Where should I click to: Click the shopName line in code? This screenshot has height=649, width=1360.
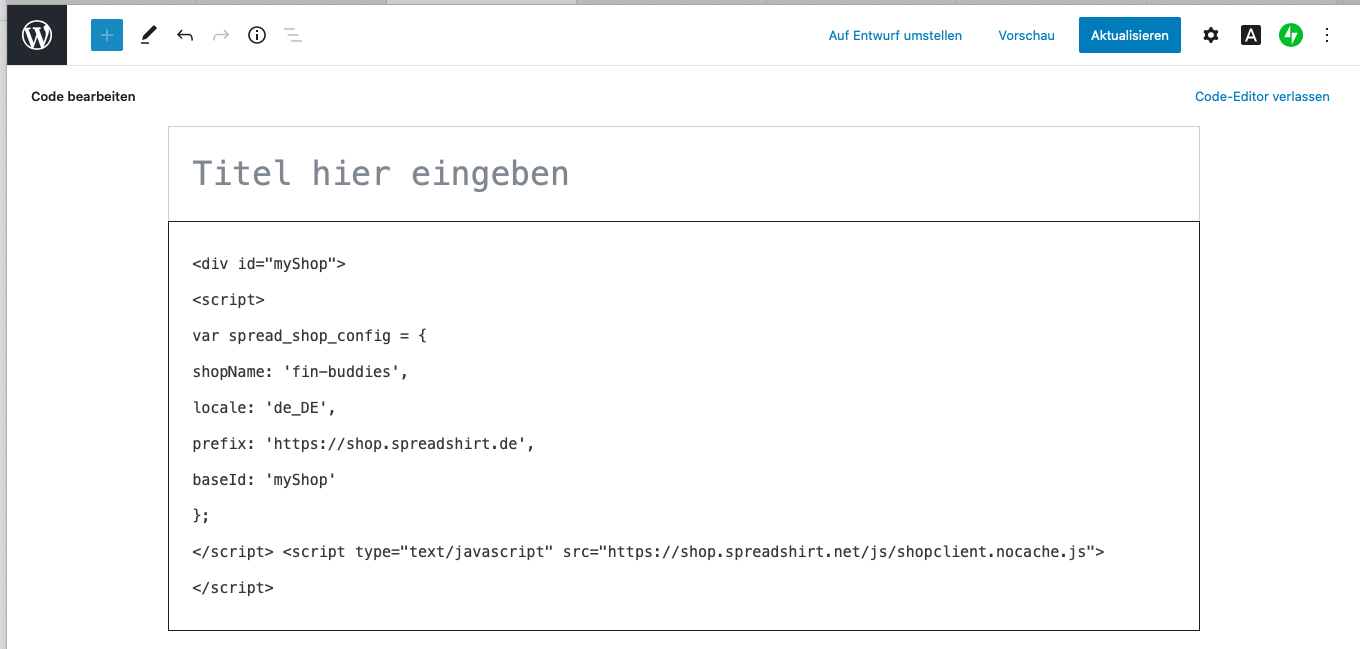pos(301,372)
